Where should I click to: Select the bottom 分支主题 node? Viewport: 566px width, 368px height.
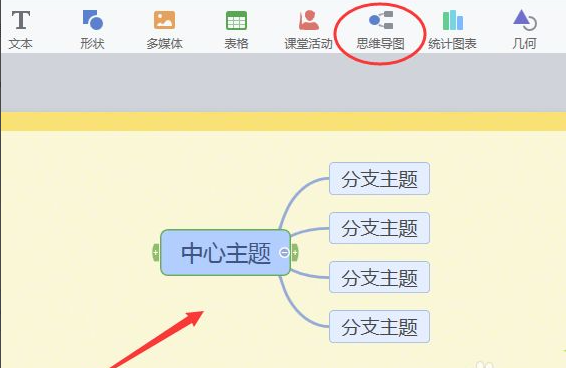click(379, 326)
